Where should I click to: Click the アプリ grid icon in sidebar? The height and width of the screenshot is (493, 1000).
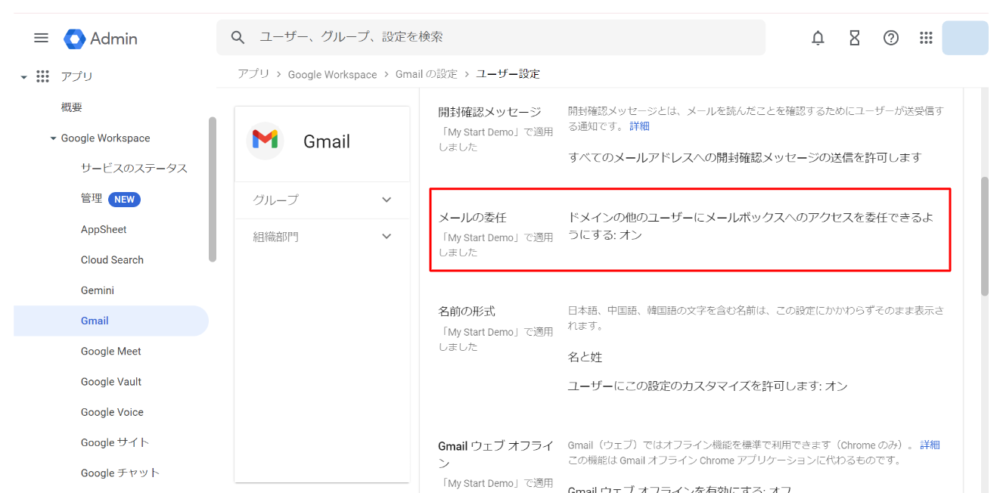coord(43,77)
